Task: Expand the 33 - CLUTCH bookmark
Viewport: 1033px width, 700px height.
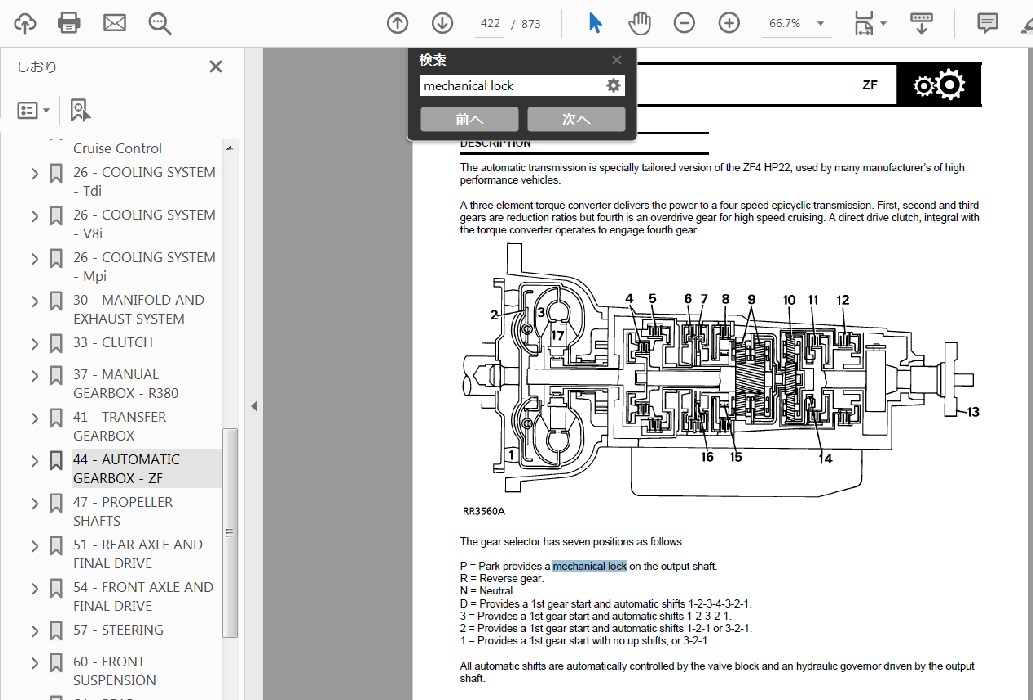Action: [x=35, y=344]
